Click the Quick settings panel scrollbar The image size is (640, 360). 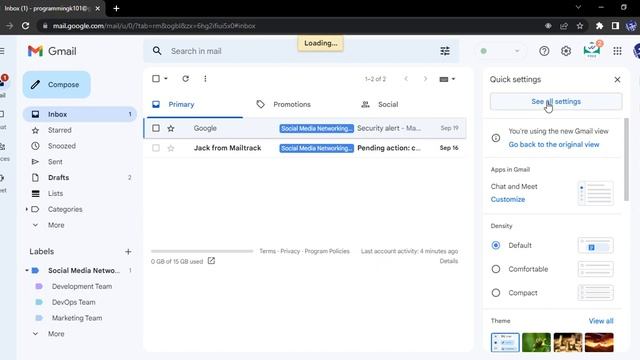[626, 159]
